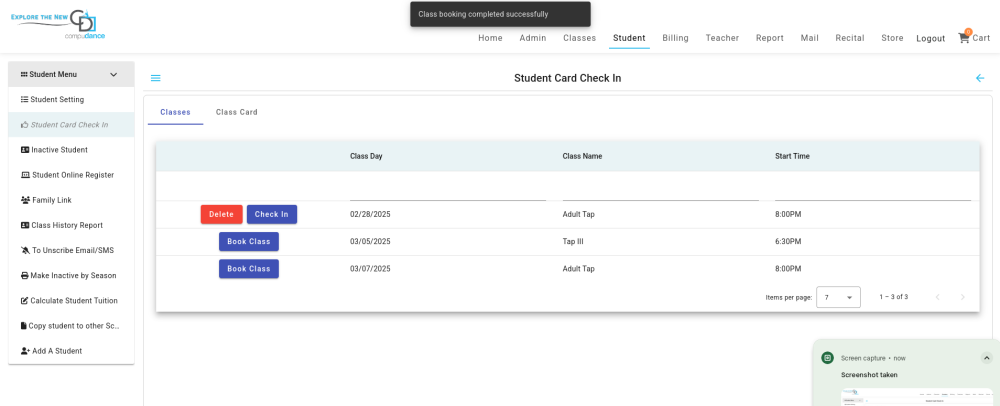Toggle the hamburger sidebar menu icon
Image resolution: width=1000 pixels, height=406 pixels.
(156, 78)
